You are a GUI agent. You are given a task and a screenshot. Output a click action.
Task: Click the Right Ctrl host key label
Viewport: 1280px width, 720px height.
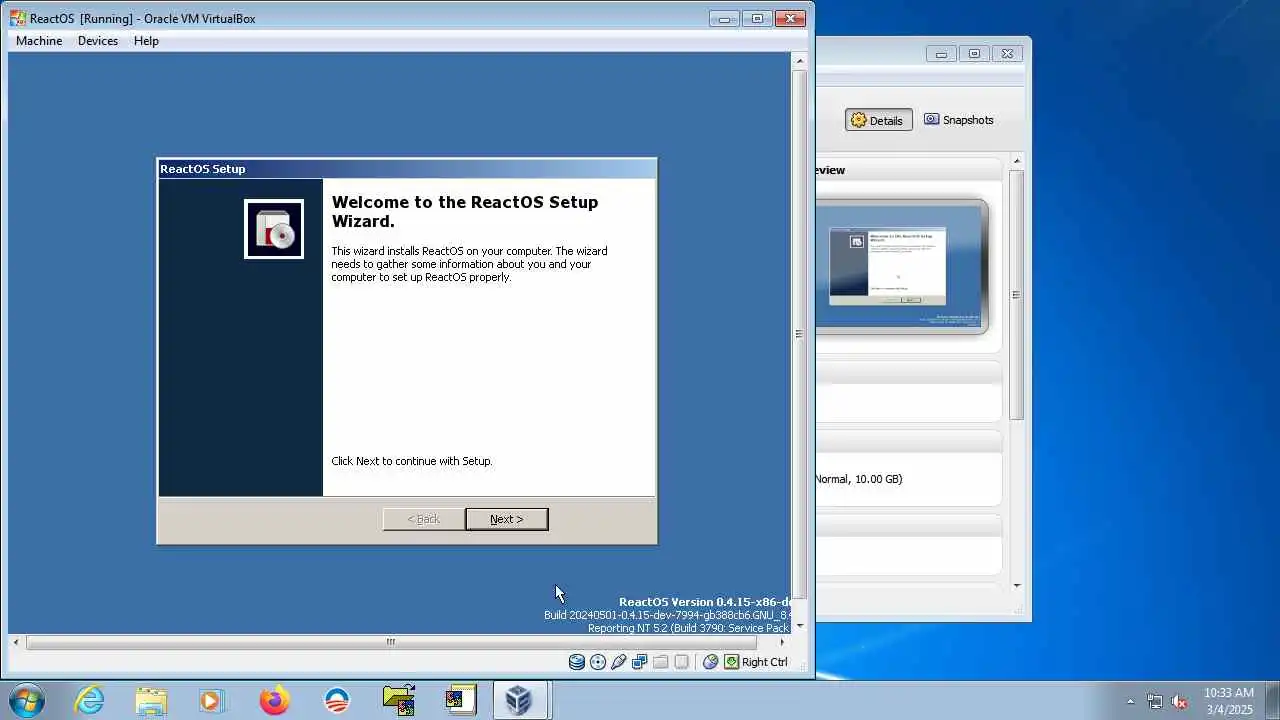765,662
